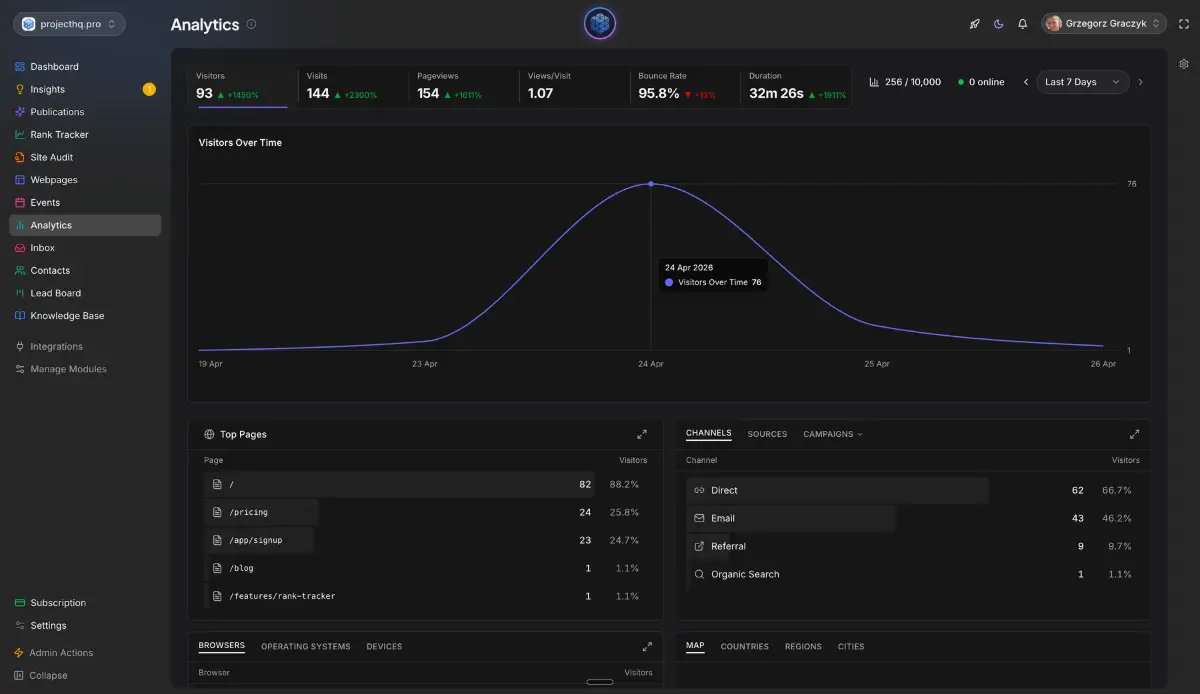Open the notifications bell
This screenshot has height=694, width=1200.
1022,24
